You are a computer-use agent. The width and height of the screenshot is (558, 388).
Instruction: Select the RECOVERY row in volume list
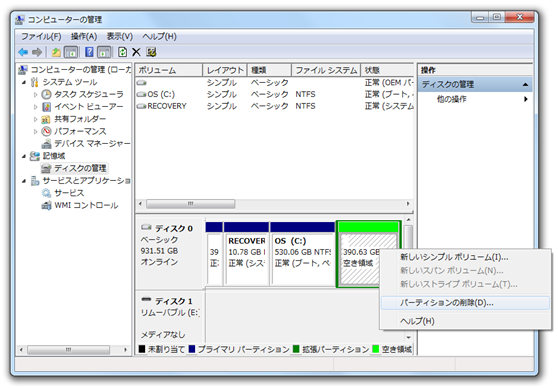click(x=274, y=106)
